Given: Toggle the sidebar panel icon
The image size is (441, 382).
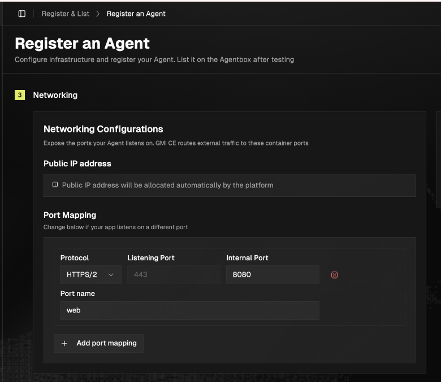Looking at the screenshot, I should 22,14.
